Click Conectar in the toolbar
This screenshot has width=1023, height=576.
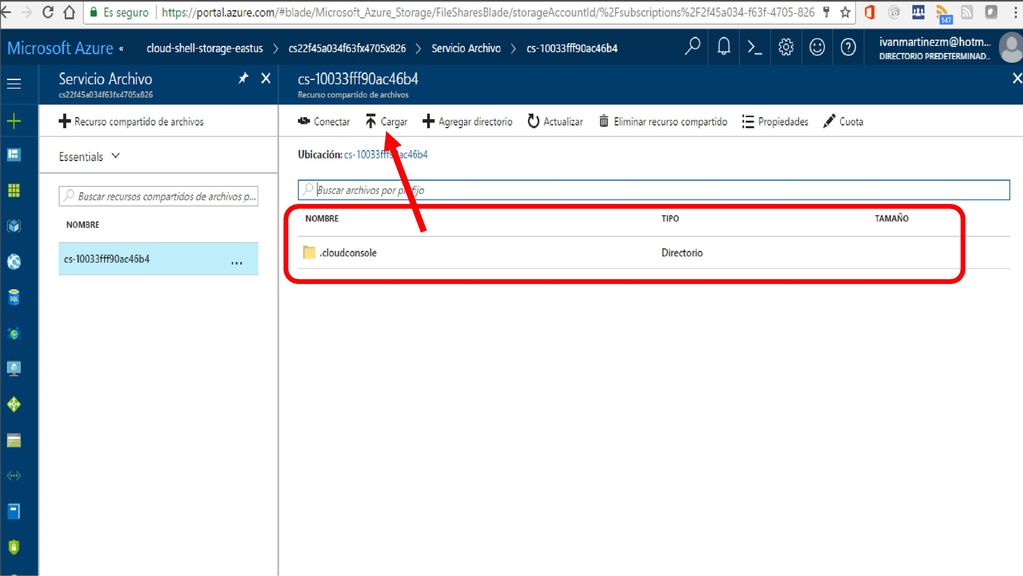point(324,121)
